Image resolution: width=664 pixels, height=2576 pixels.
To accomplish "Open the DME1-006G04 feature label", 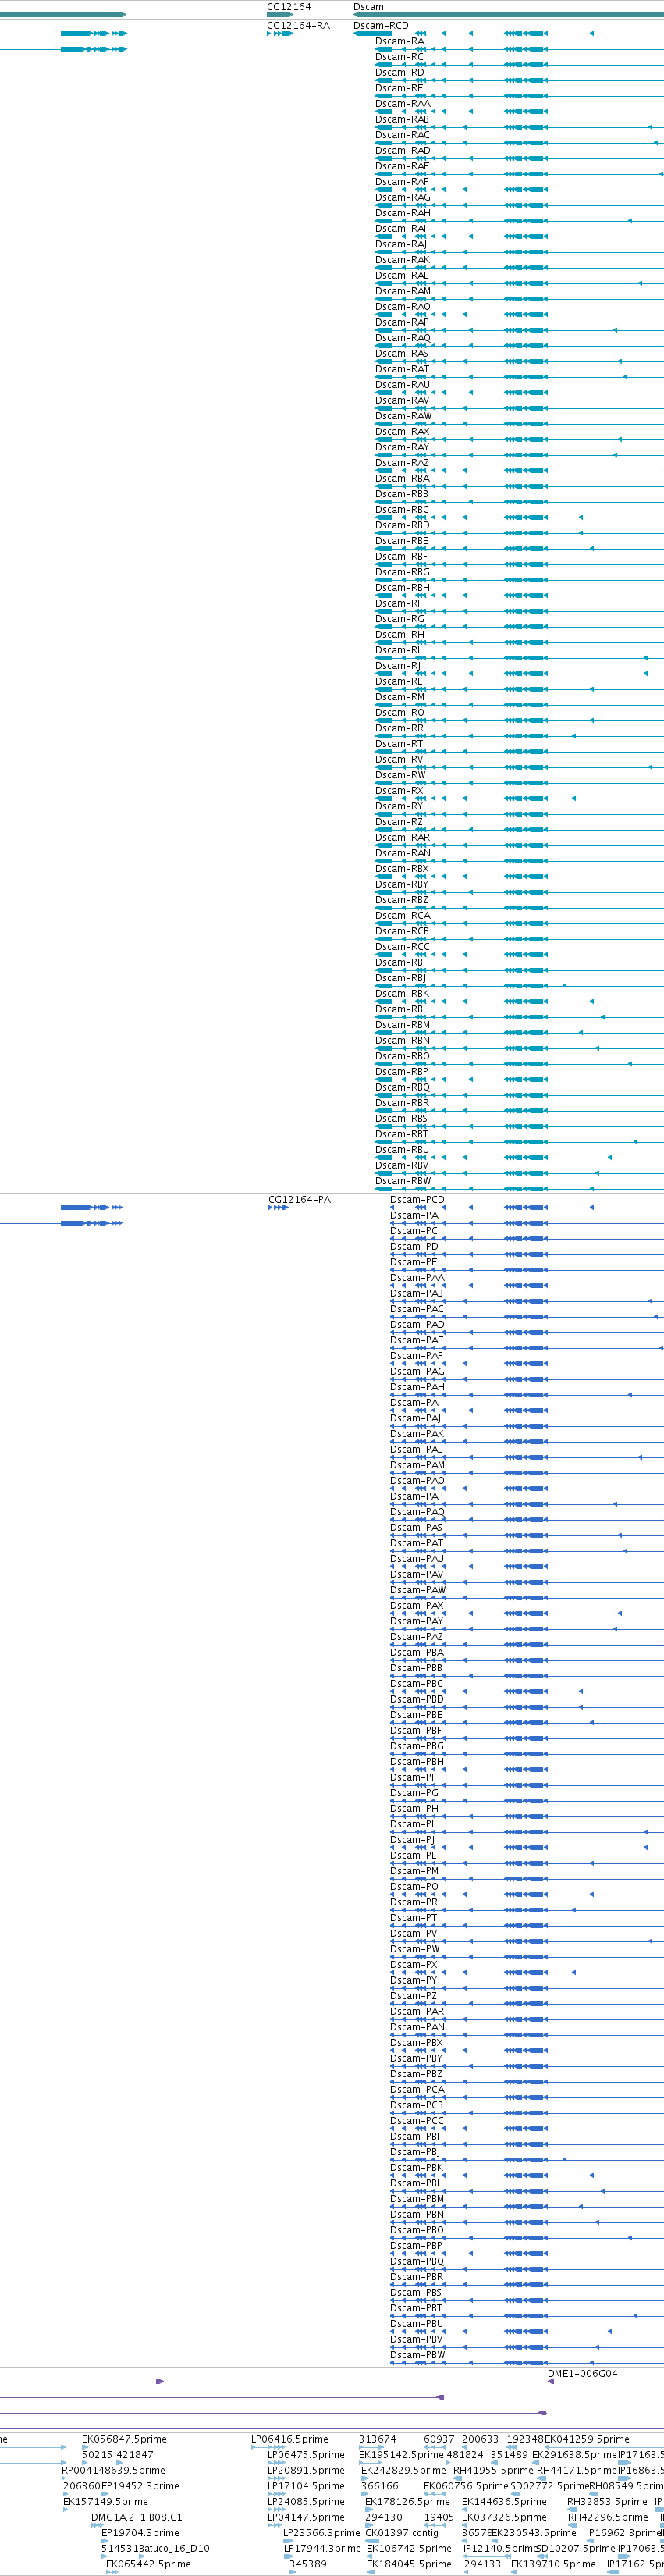I will pyautogui.click(x=582, y=2373).
